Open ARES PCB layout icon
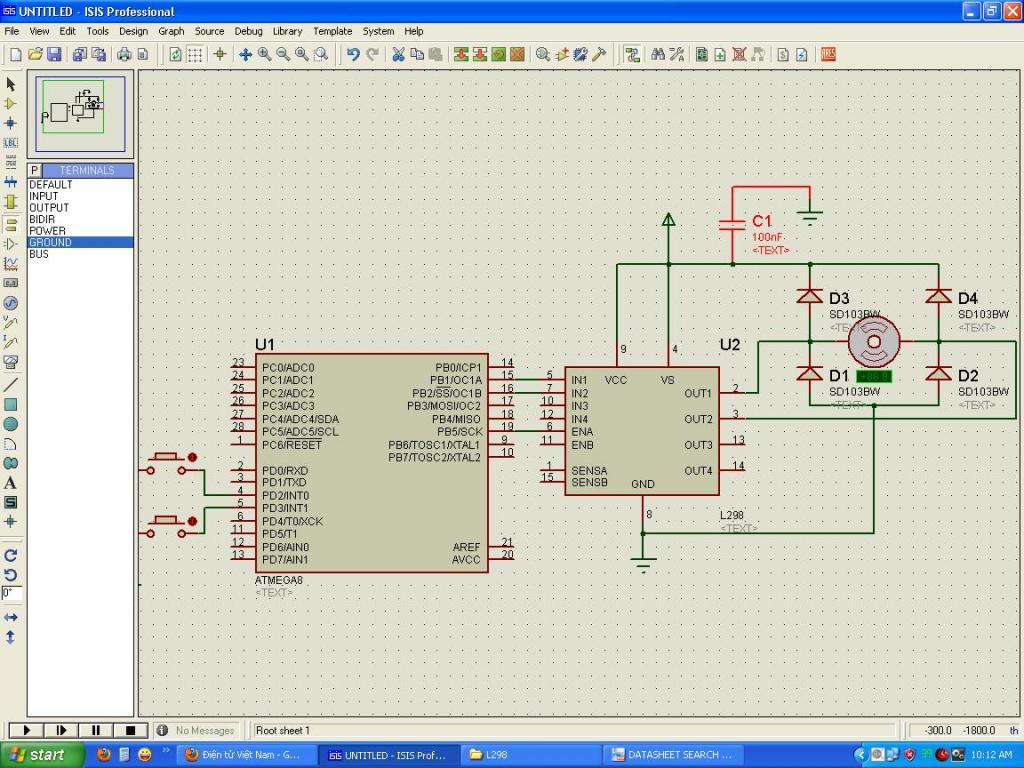The height and width of the screenshot is (768, 1024). pyautogui.click(x=827, y=54)
